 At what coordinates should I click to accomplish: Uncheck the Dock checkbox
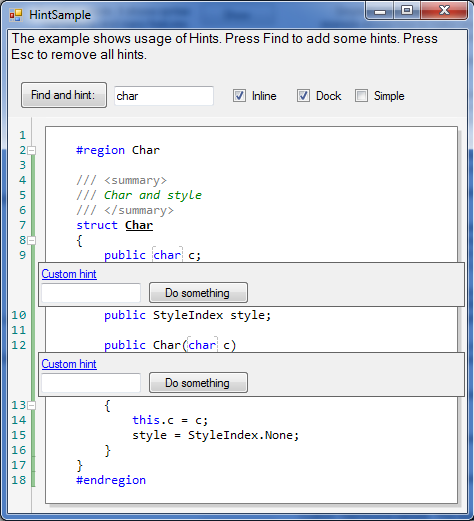[x=303, y=96]
